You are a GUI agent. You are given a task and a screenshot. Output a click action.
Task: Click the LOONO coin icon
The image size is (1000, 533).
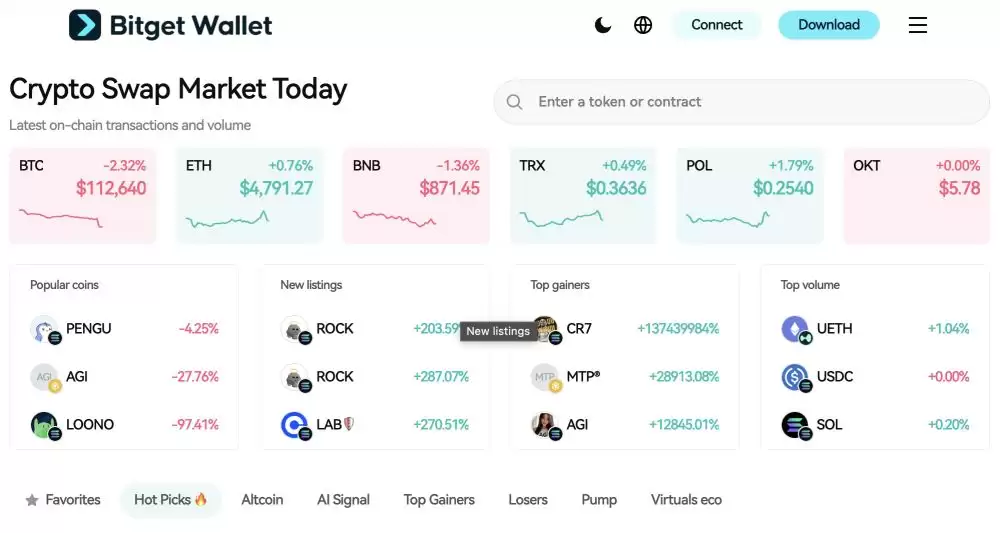click(x=44, y=425)
